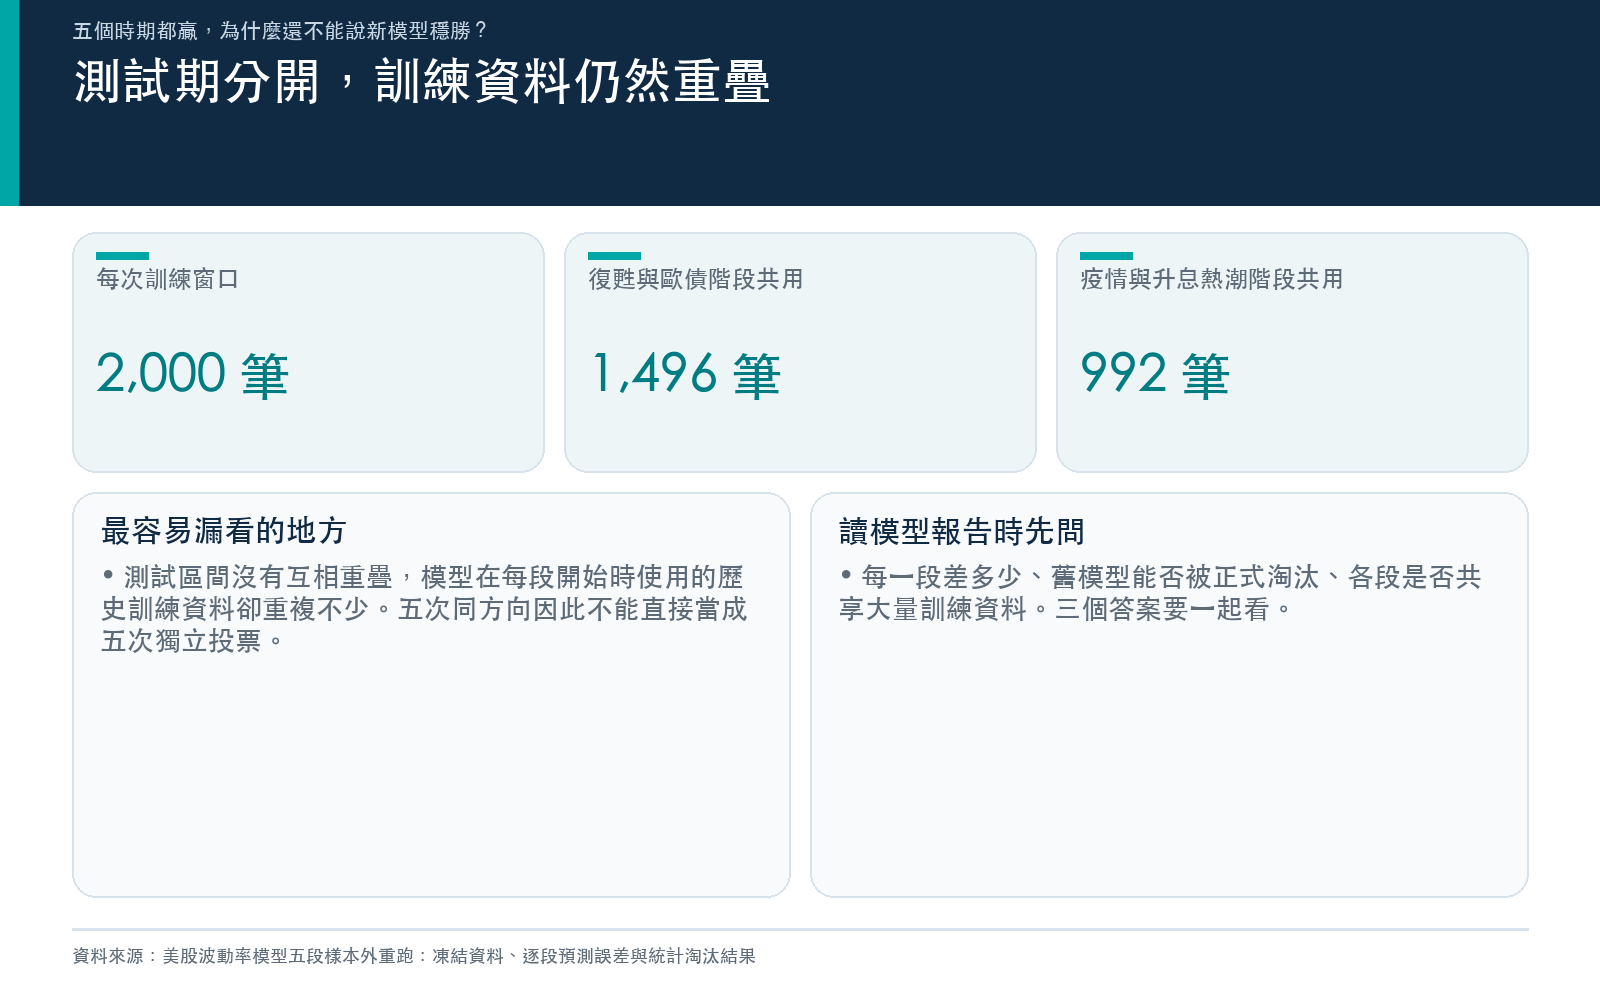The height and width of the screenshot is (1000, 1600).
Task: Click the value 2,000 筆
Action: (193, 375)
